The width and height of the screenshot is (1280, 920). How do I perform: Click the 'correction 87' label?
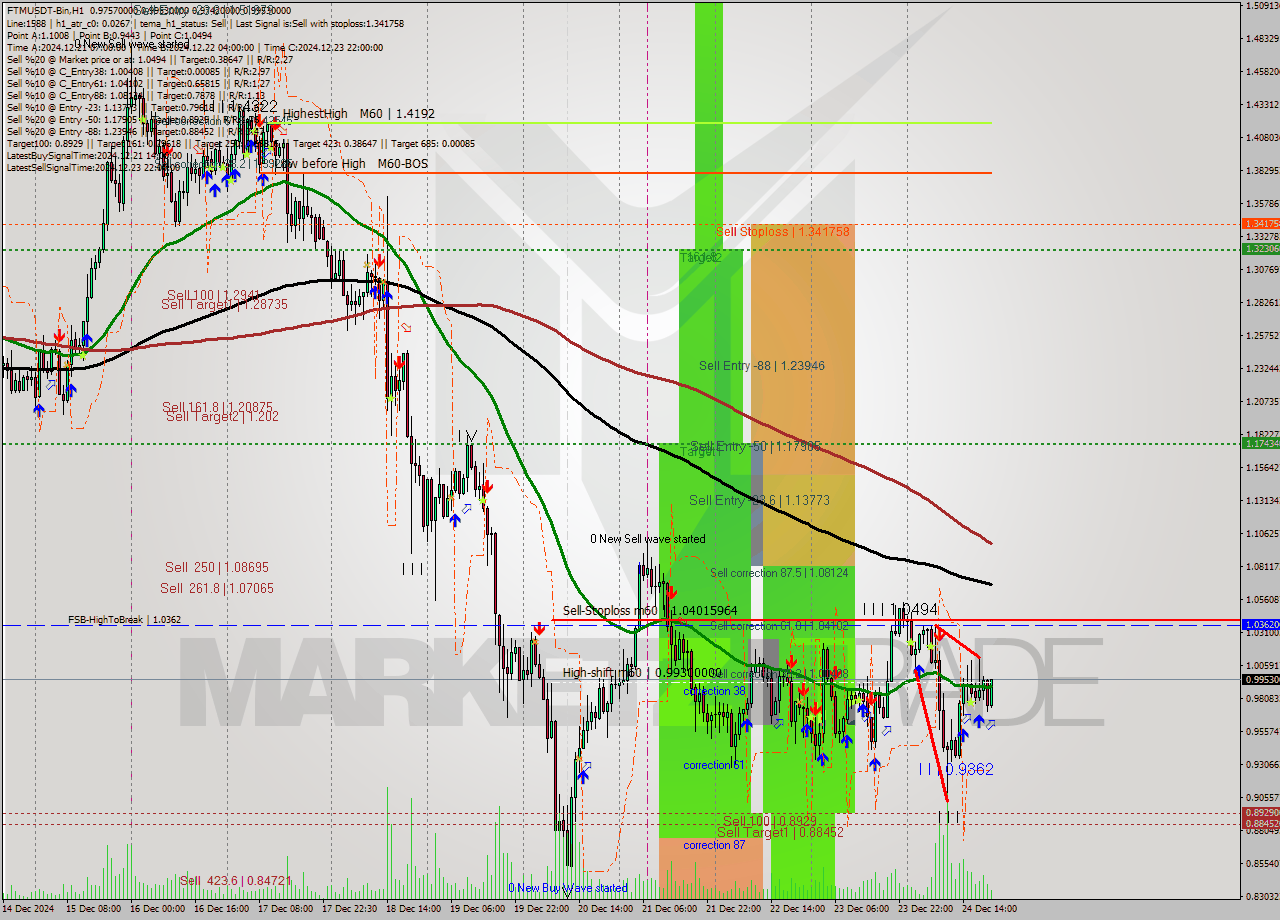pos(714,845)
